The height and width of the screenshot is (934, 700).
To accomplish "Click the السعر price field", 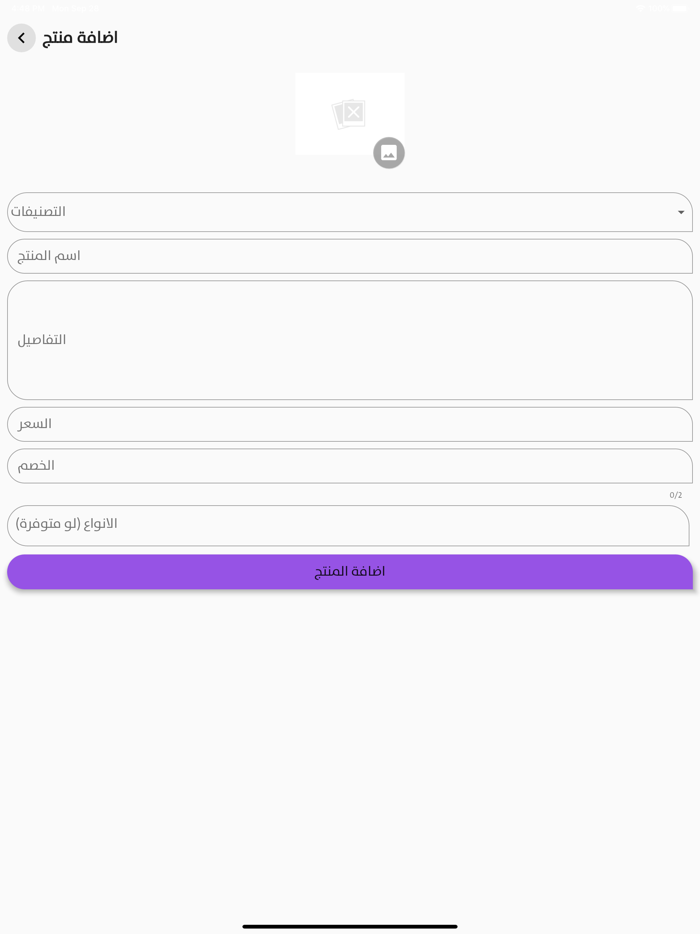I will [x=350, y=424].
